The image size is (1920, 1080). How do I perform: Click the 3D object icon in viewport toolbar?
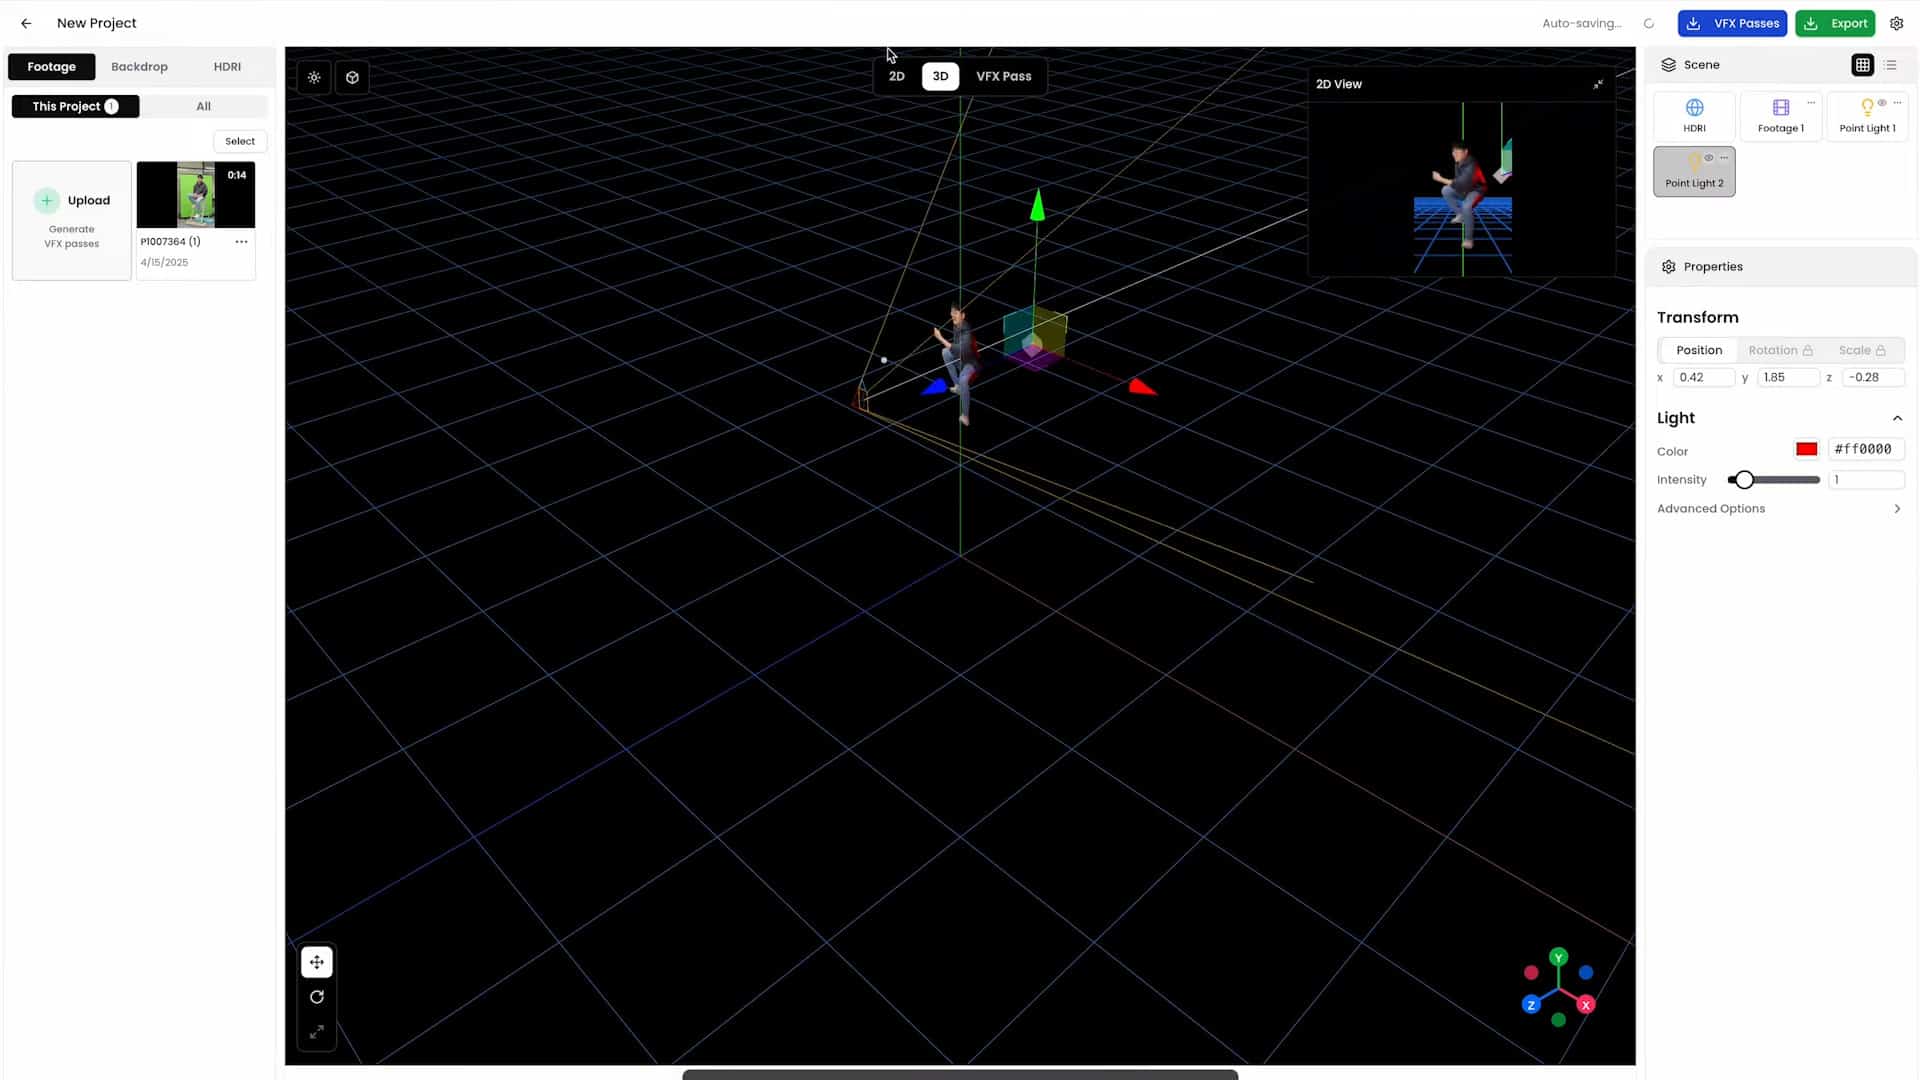[352, 77]
